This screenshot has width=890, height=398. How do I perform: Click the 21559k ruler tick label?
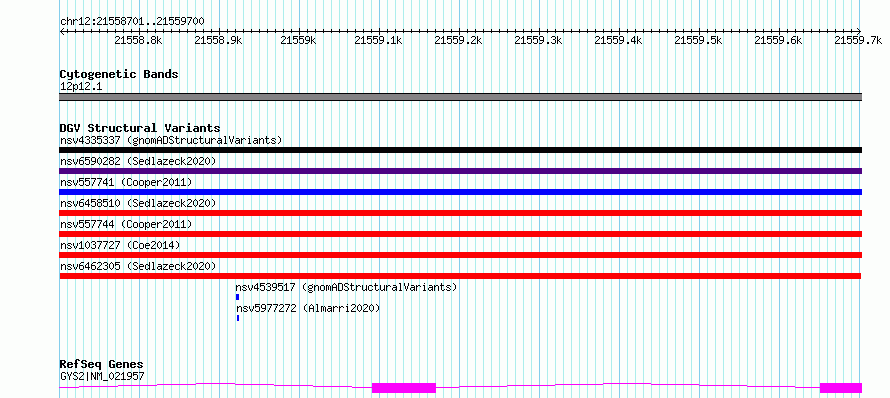[299, 40]
